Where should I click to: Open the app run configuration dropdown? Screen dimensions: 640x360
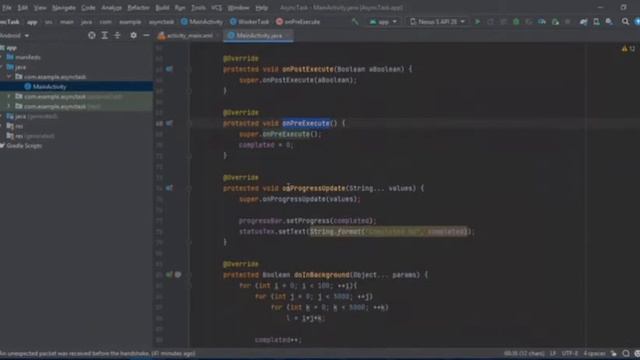tap(383, 22)
